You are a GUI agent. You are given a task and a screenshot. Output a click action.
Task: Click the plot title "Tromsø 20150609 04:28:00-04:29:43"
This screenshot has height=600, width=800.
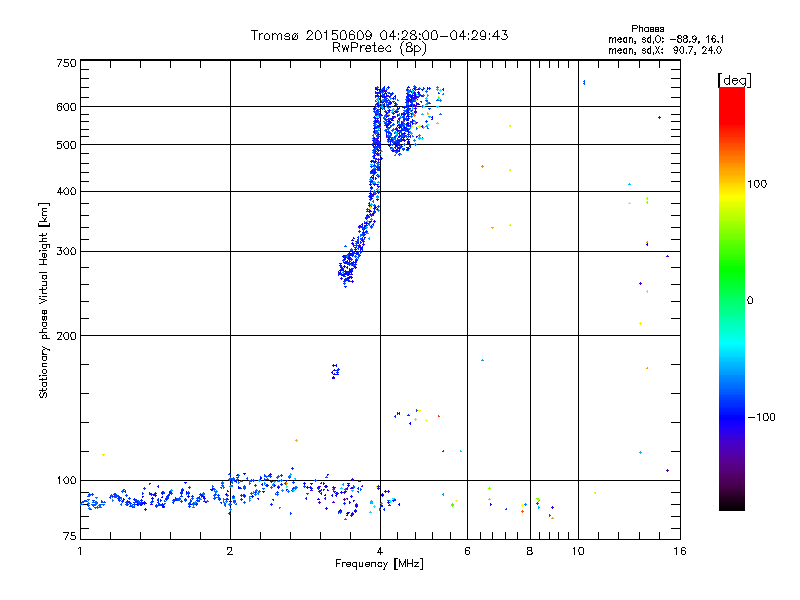(379, 35)
